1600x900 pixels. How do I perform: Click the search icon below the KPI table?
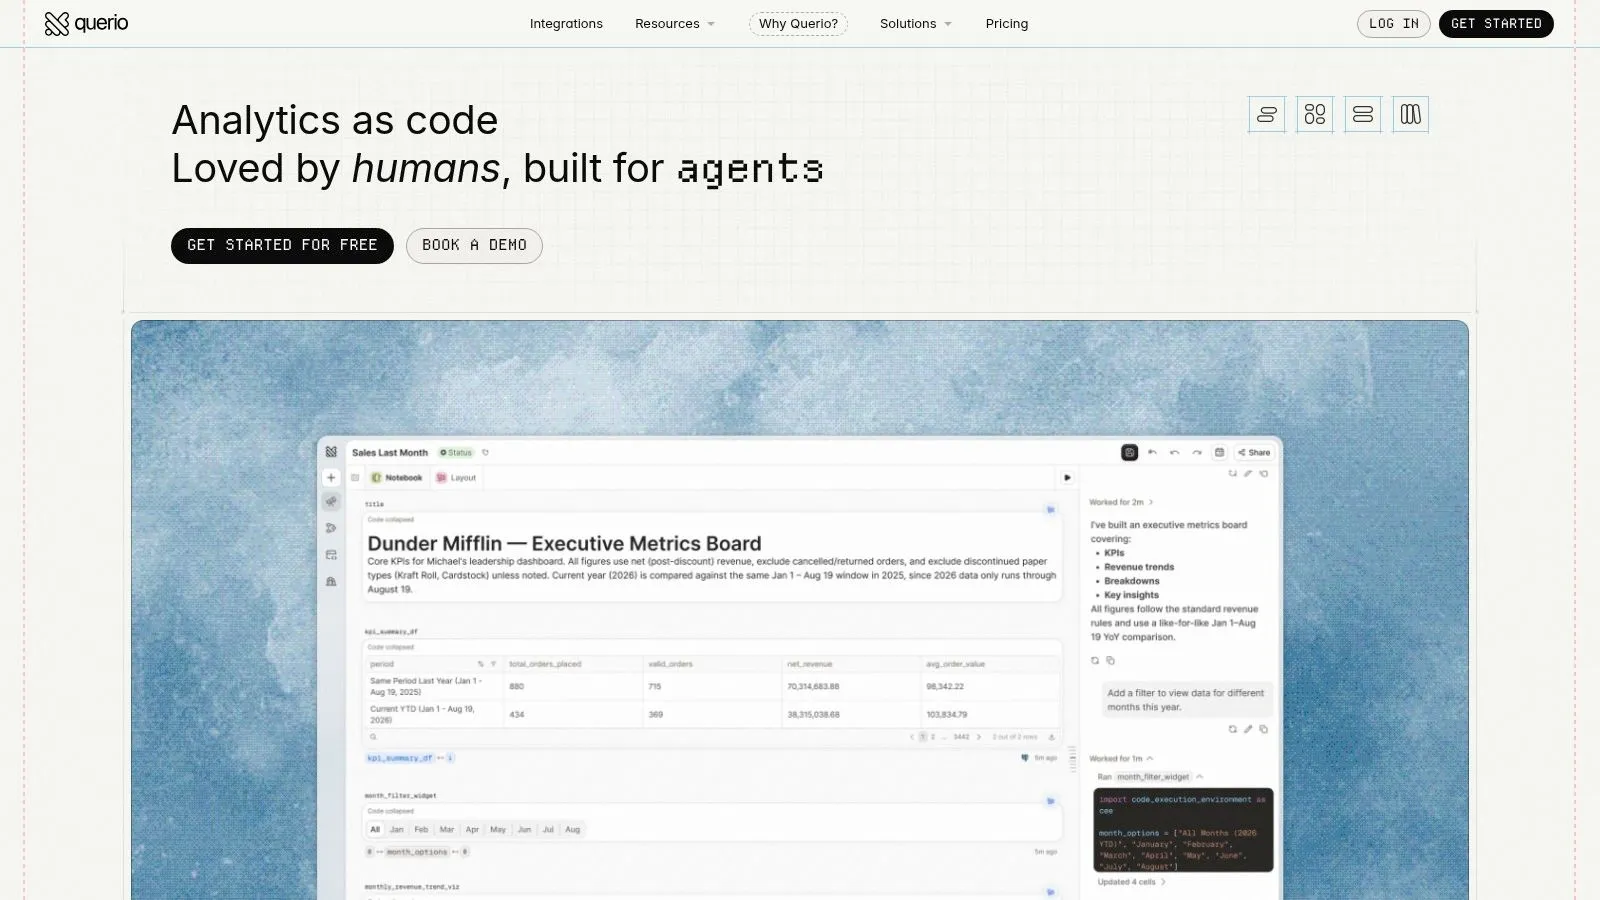click(x=373, y=737)
